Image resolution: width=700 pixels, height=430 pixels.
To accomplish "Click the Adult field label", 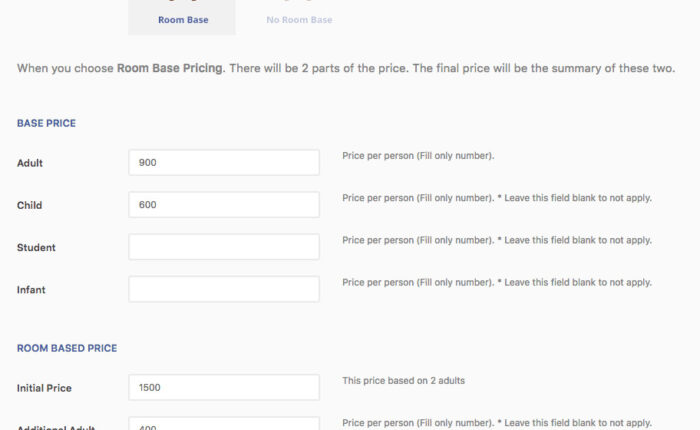I will (x=30, y=163).
